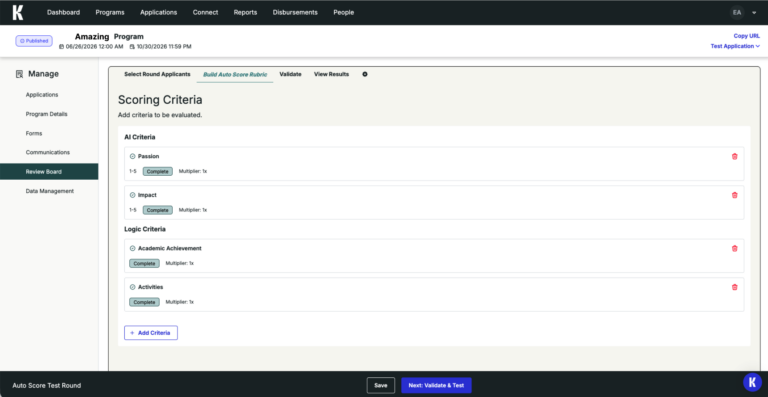Screen dimensions: 768x397
Task: Click the Amazing Program title
Action: [109, 37]
